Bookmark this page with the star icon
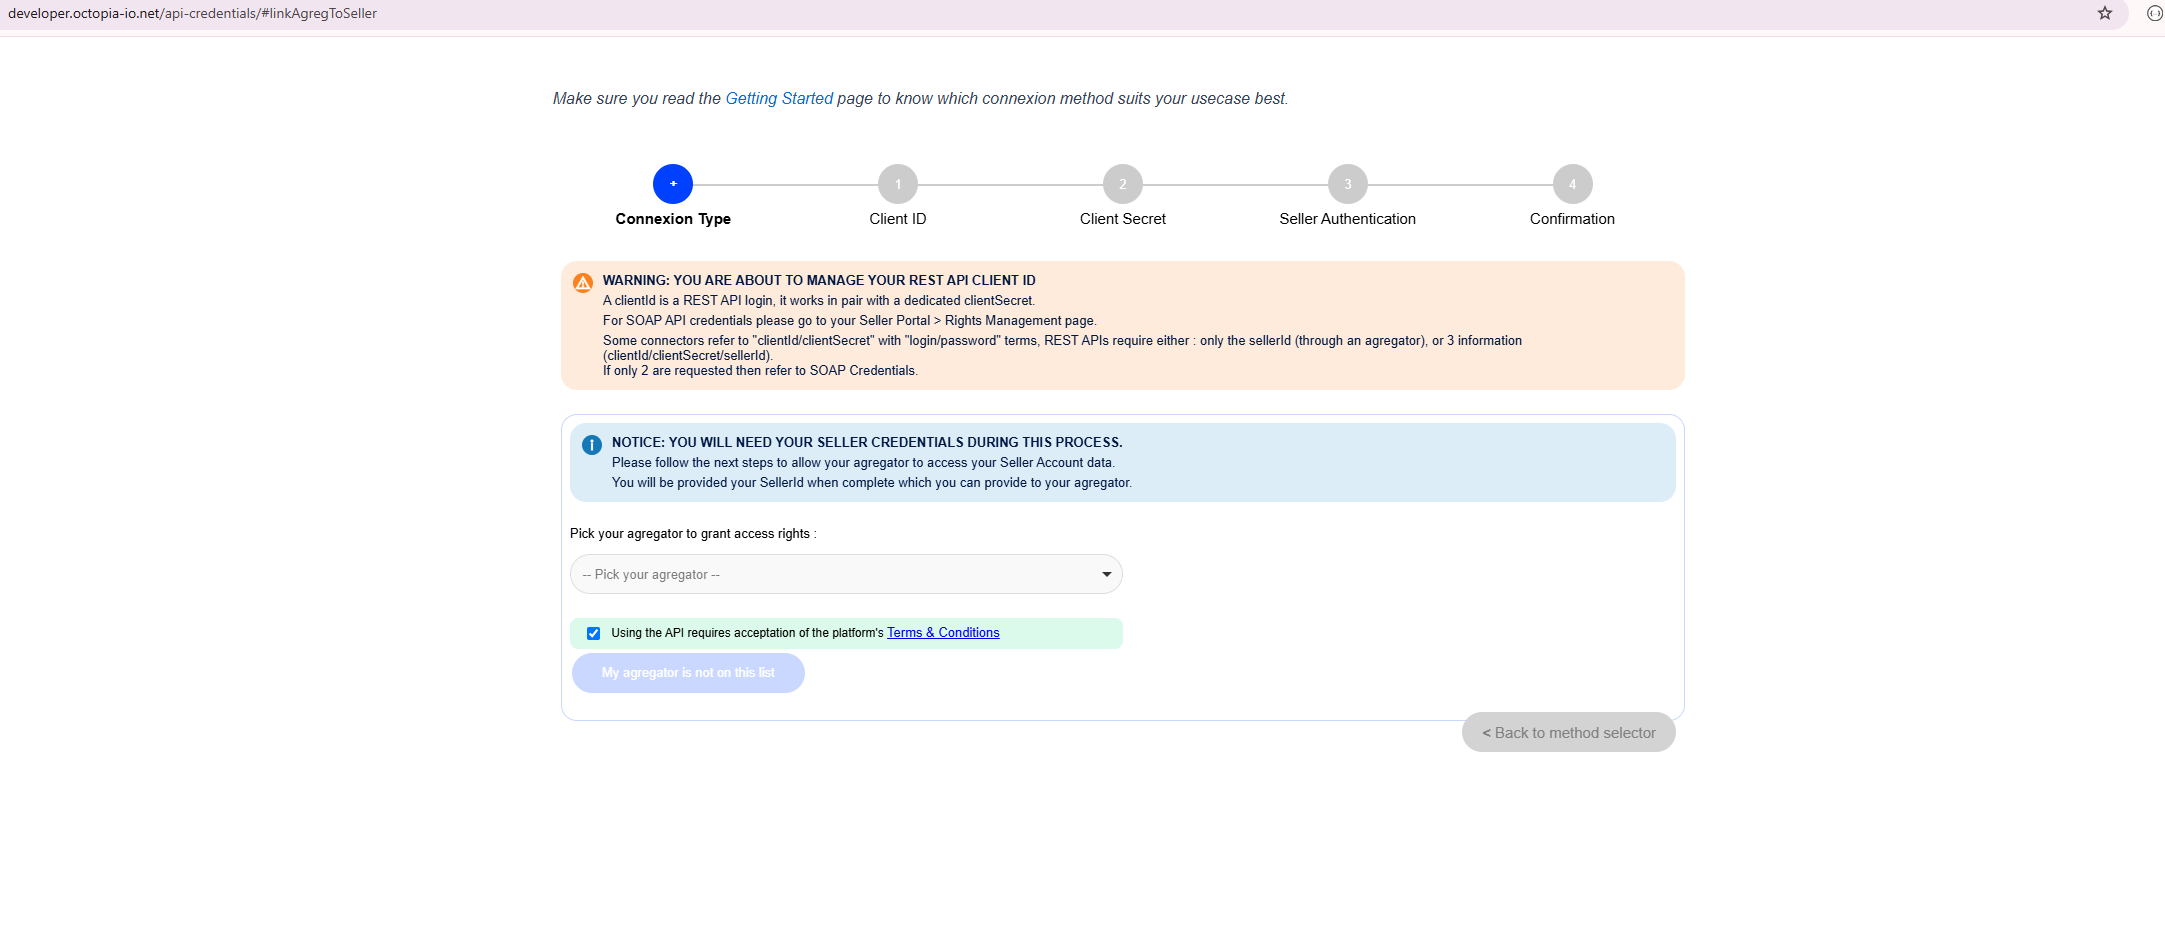The width and height of the screenshot is (2165, 939). click(x=2105, y=13)
